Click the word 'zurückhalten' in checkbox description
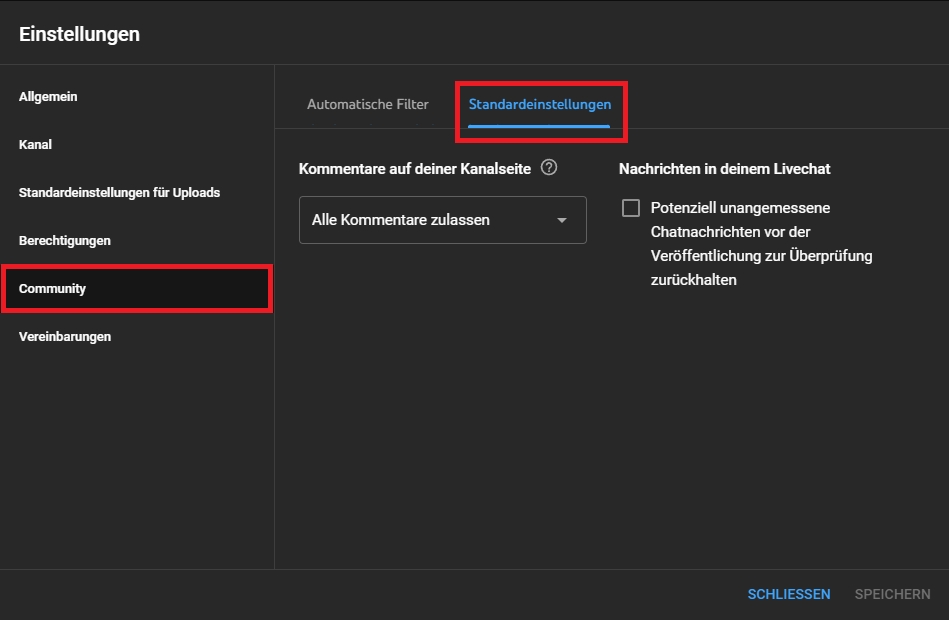This screenshot has height=620, width=949. point(693,280)
